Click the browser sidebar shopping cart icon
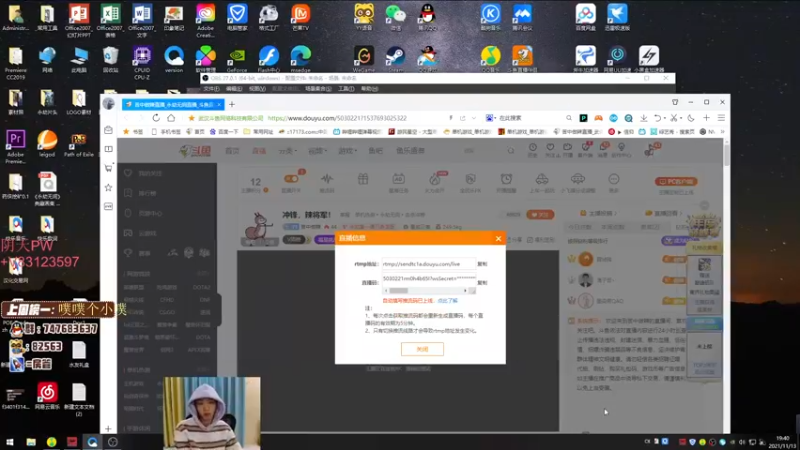 point(108,168)
